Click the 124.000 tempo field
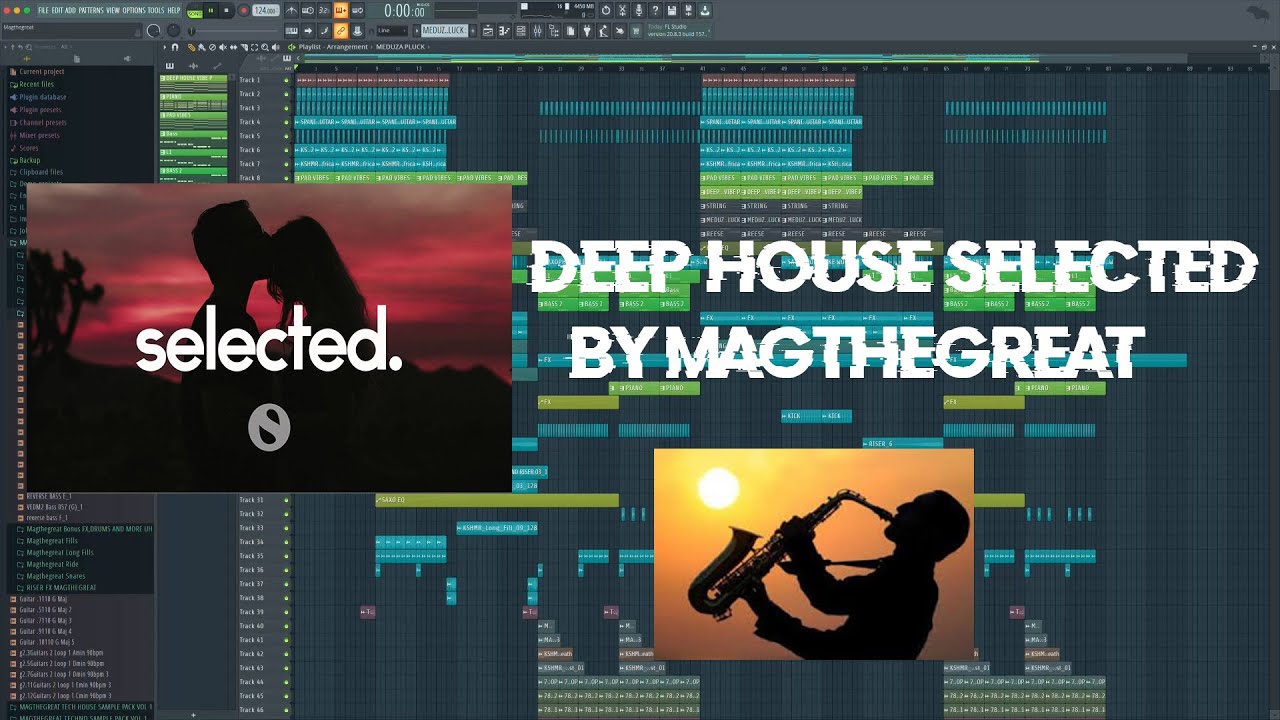Image resolution: width=1280 pixels, height=720 pixels. (265, 10)
